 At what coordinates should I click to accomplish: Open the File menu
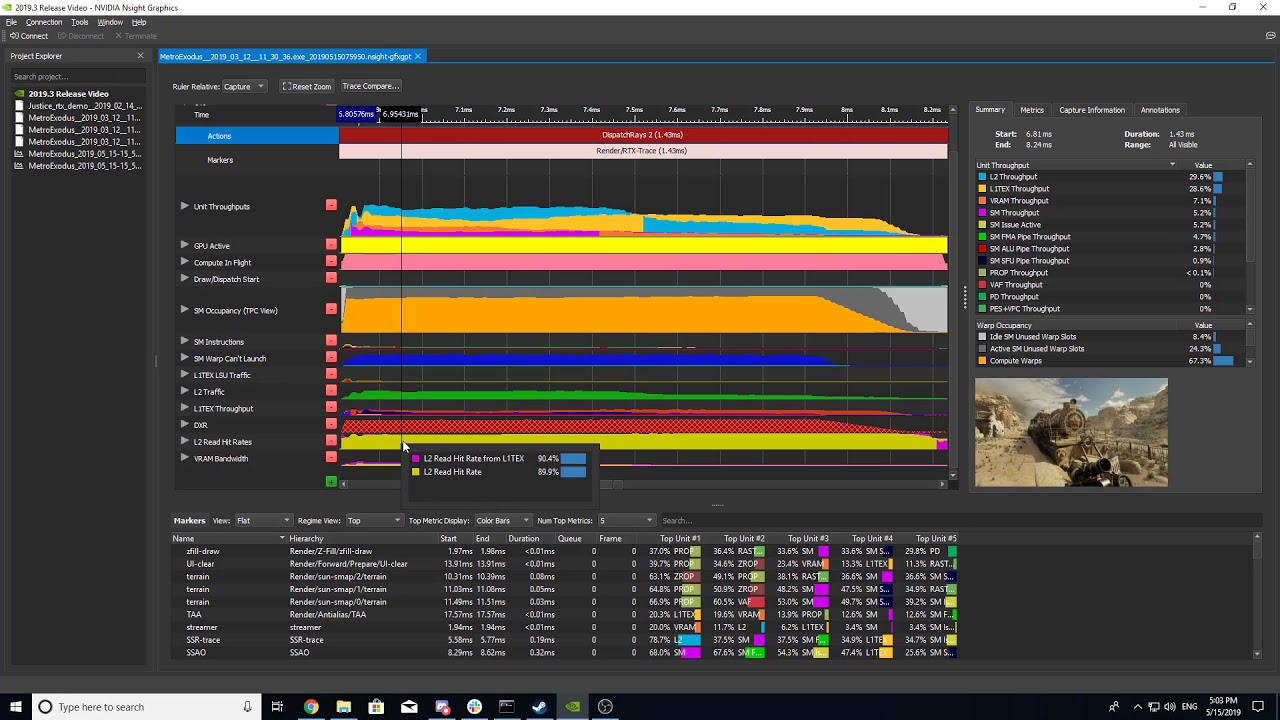(x=11, y=22)
